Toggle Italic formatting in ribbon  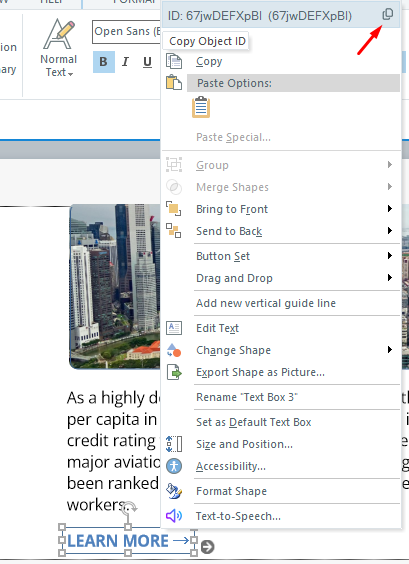(125, 62)
